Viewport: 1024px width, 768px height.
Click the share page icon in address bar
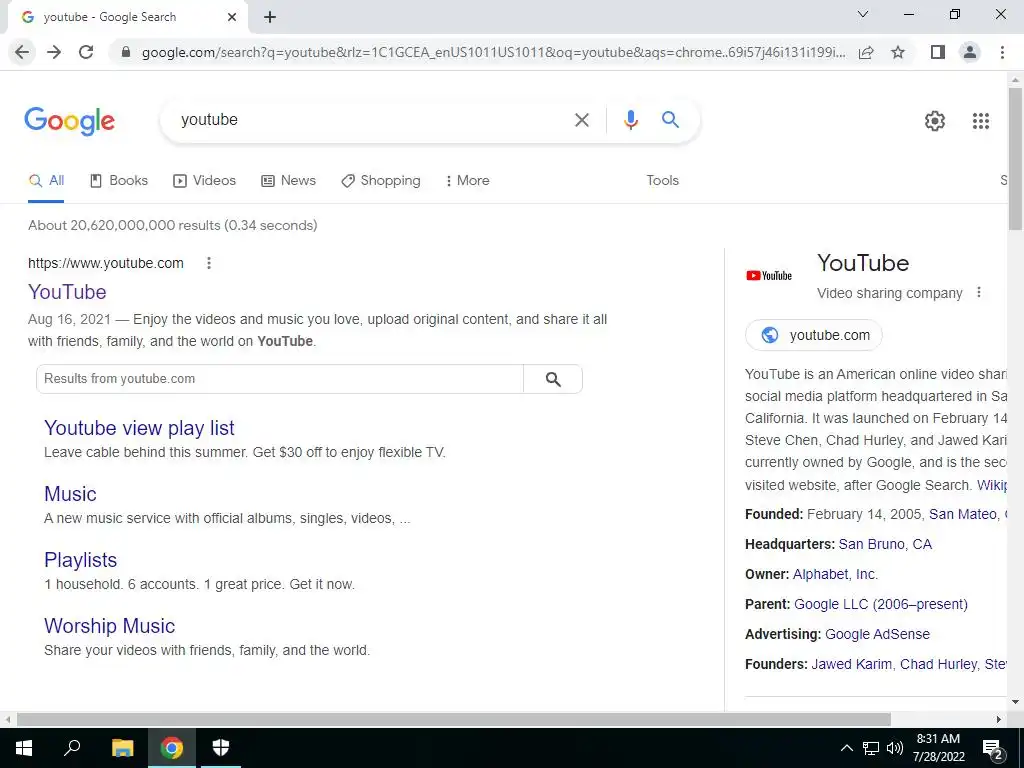(866, 52)
